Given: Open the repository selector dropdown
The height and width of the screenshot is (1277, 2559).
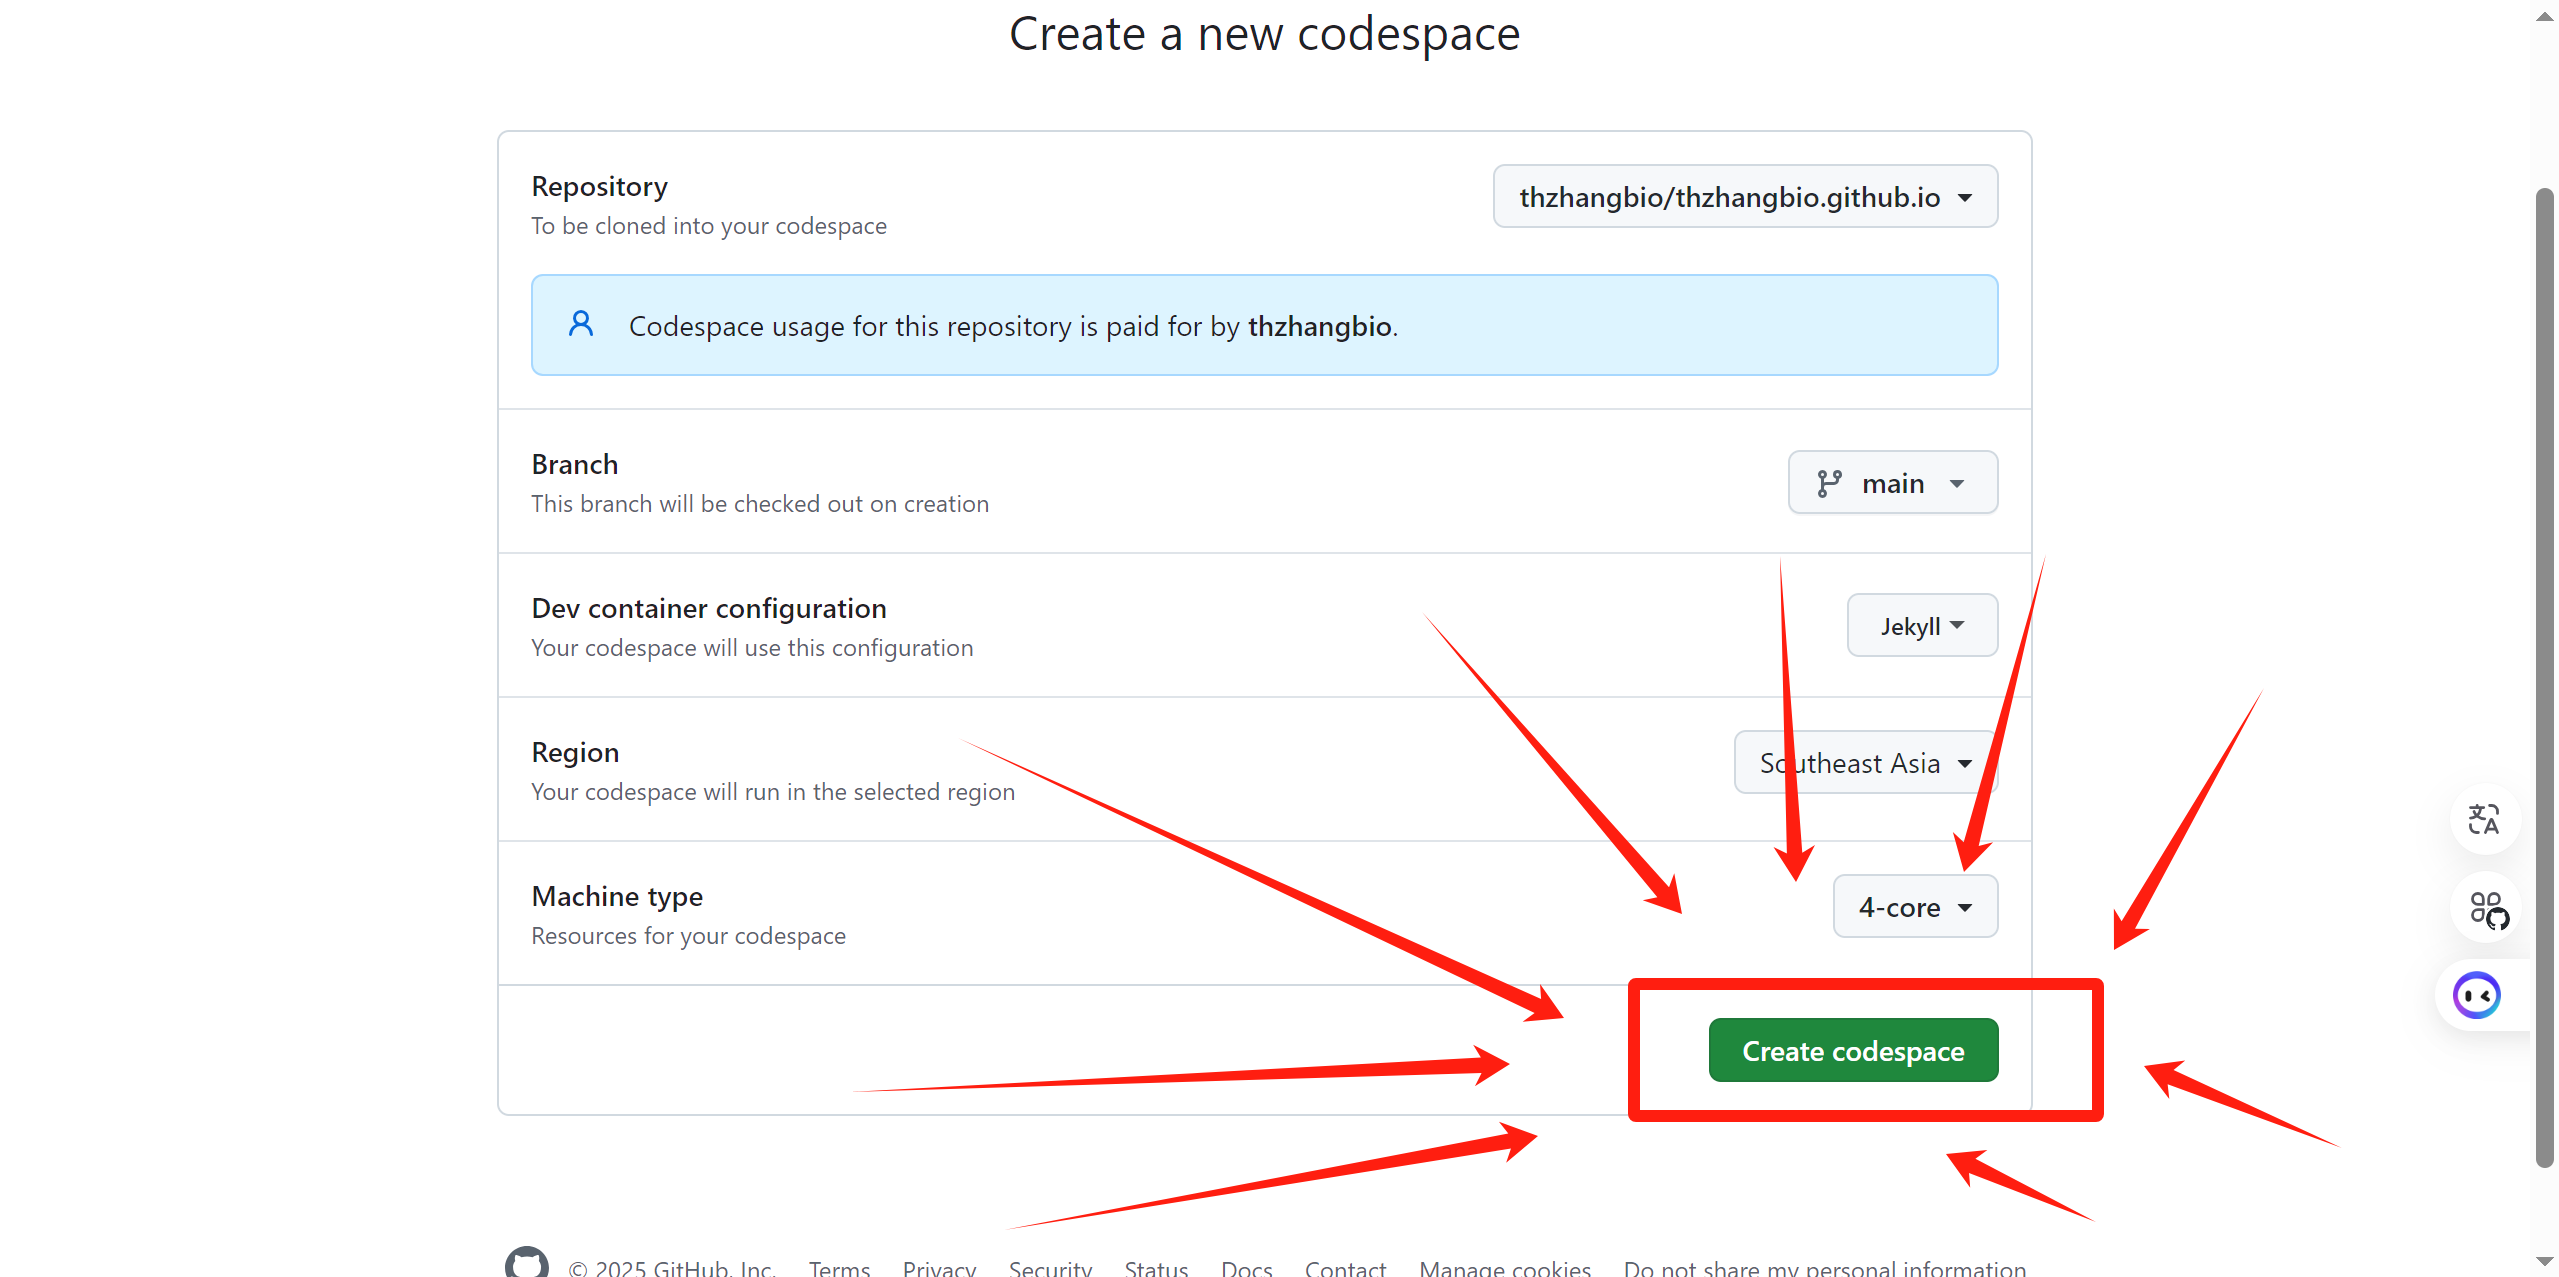Looking at the screenshot, I should pos(1745,197).
